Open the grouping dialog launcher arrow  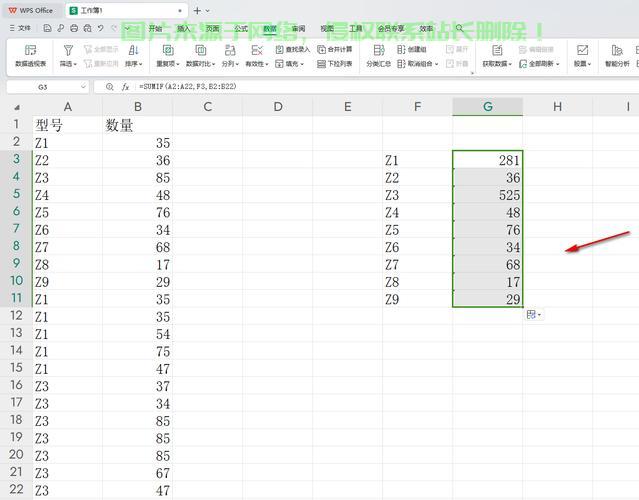472,73
